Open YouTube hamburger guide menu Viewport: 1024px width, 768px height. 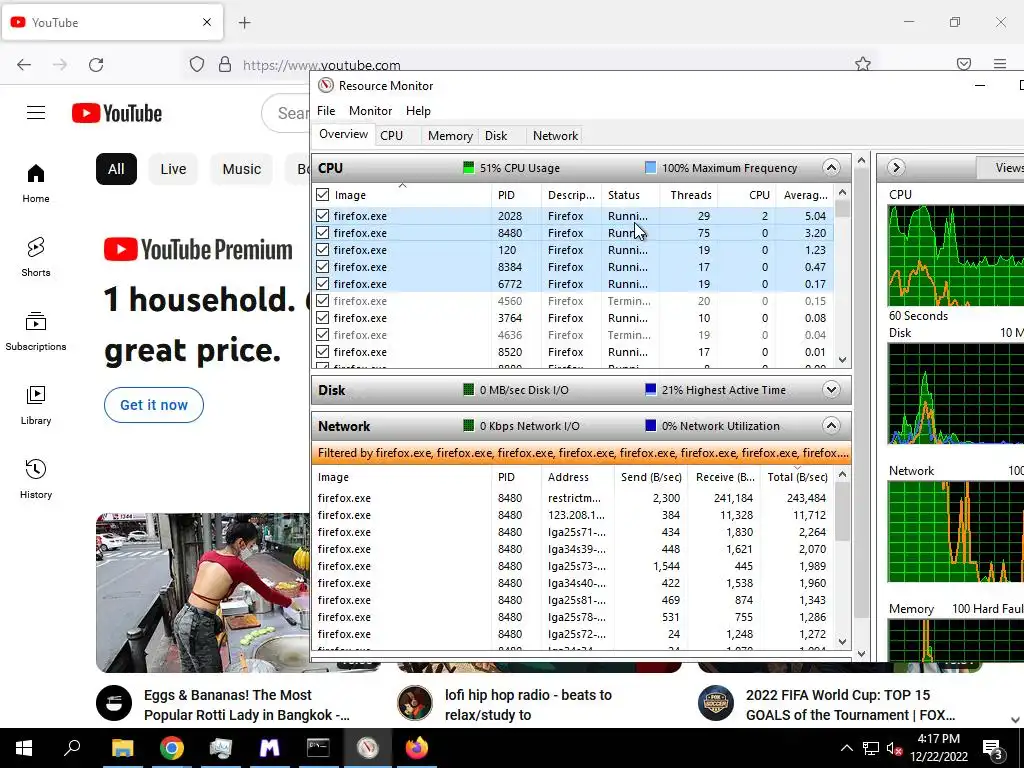coord(36,113)
